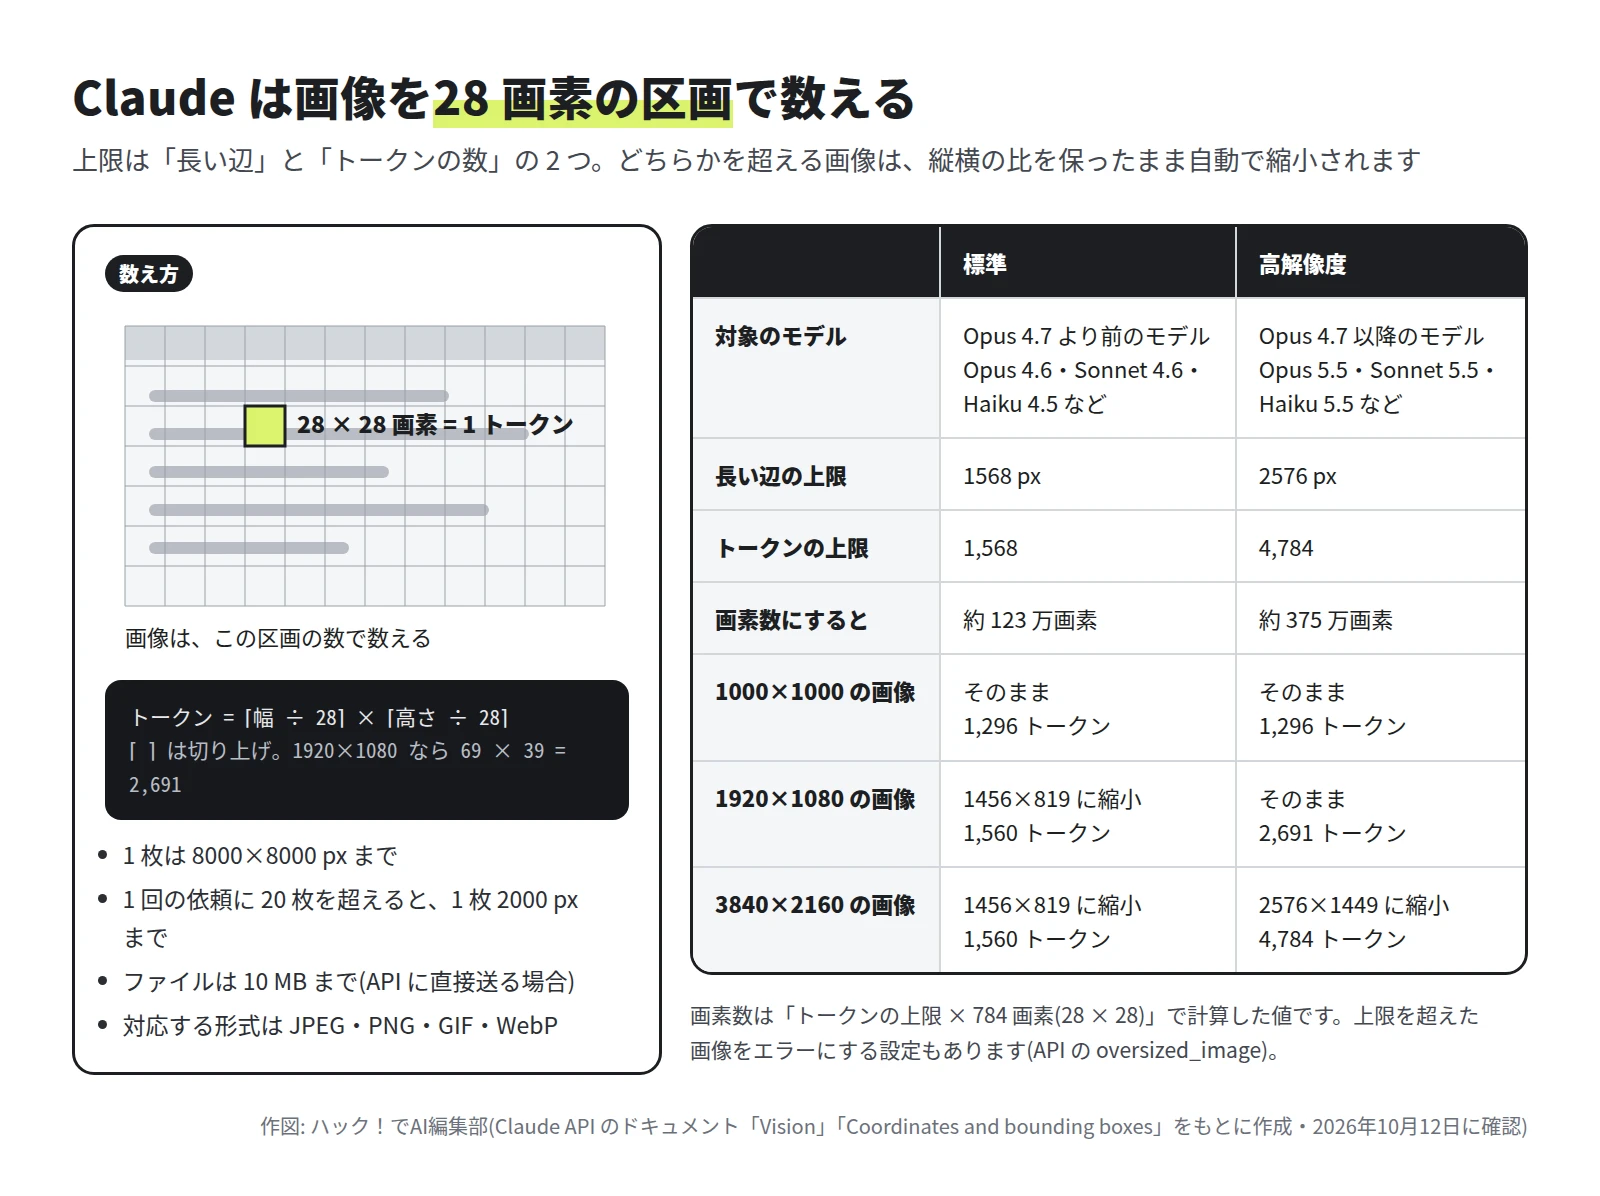Click the cell Opus 4.7 以降のモデル

click(x=1381, y=370)
